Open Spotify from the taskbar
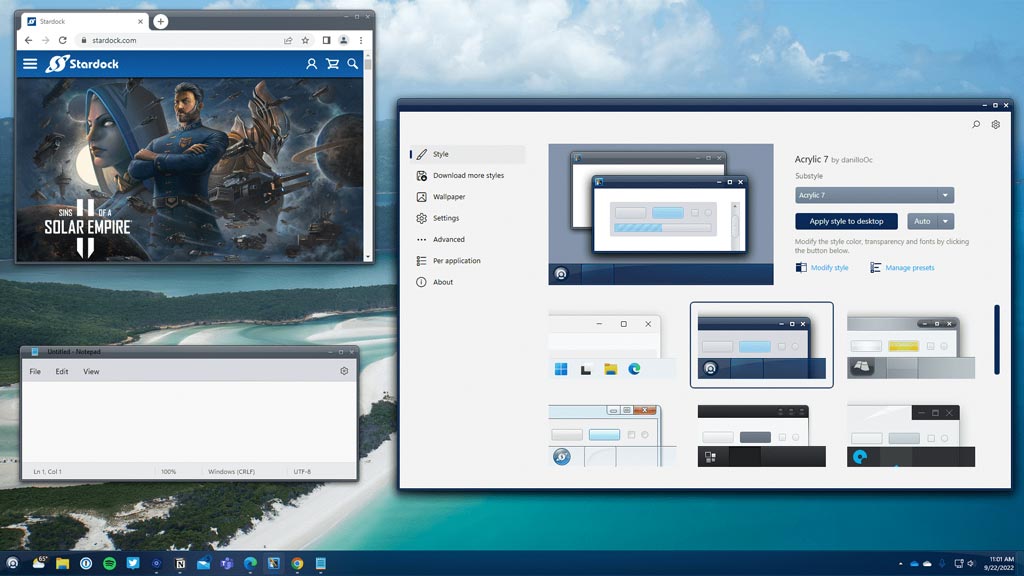 click(110, 563)
